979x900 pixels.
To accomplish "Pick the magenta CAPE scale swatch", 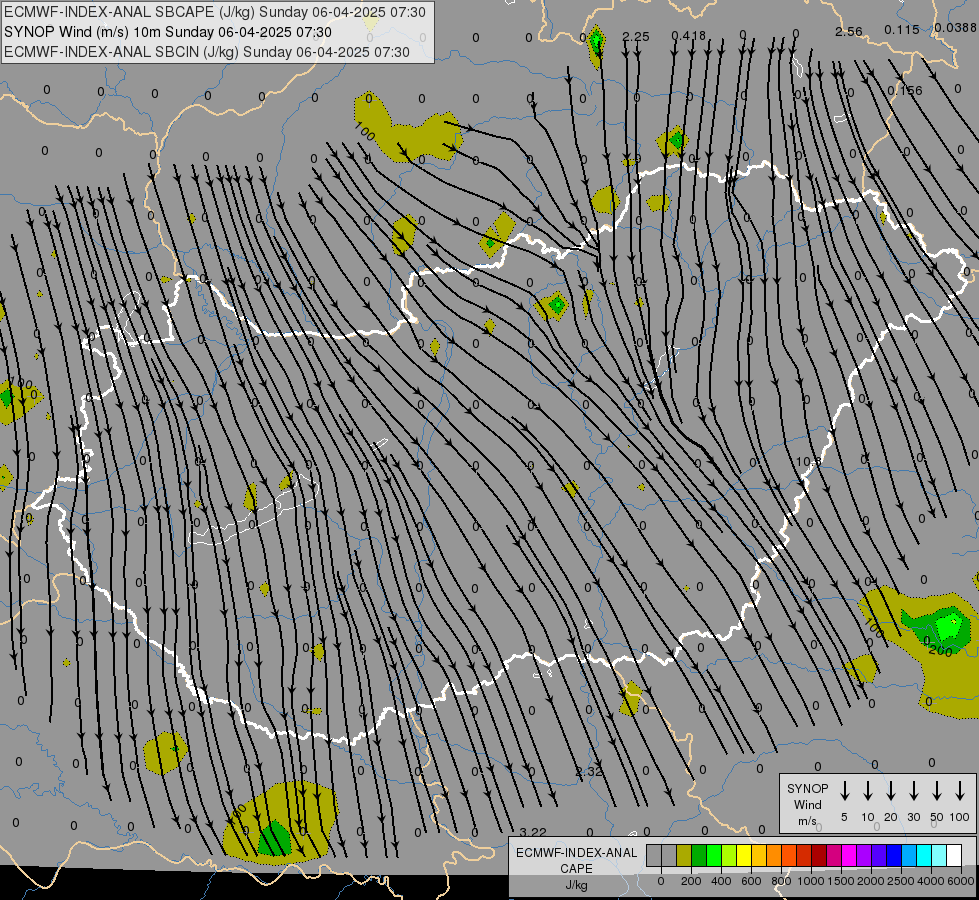I will coord(850,855).
